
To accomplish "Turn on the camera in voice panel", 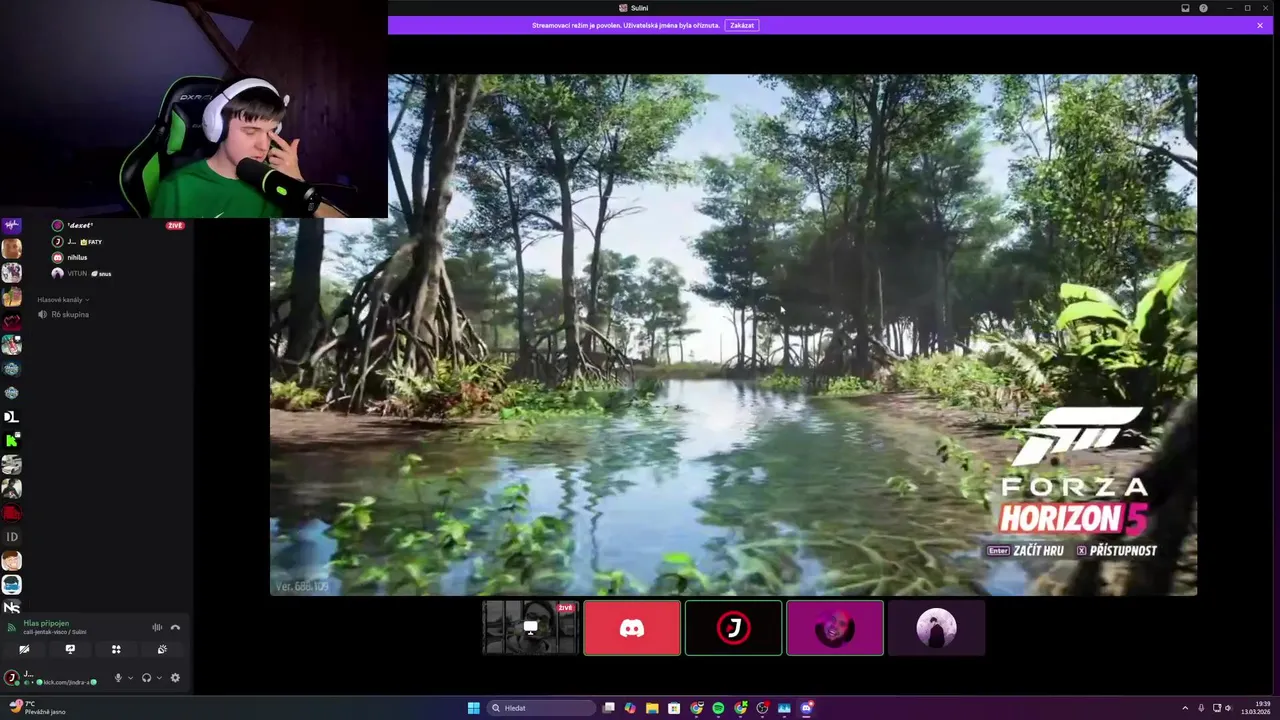I will (x=24, y=649).
